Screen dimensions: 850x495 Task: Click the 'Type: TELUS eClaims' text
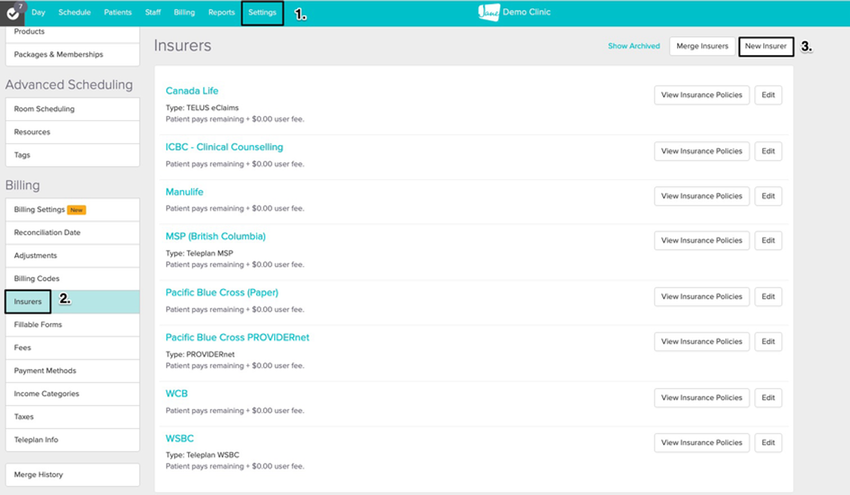202,108
